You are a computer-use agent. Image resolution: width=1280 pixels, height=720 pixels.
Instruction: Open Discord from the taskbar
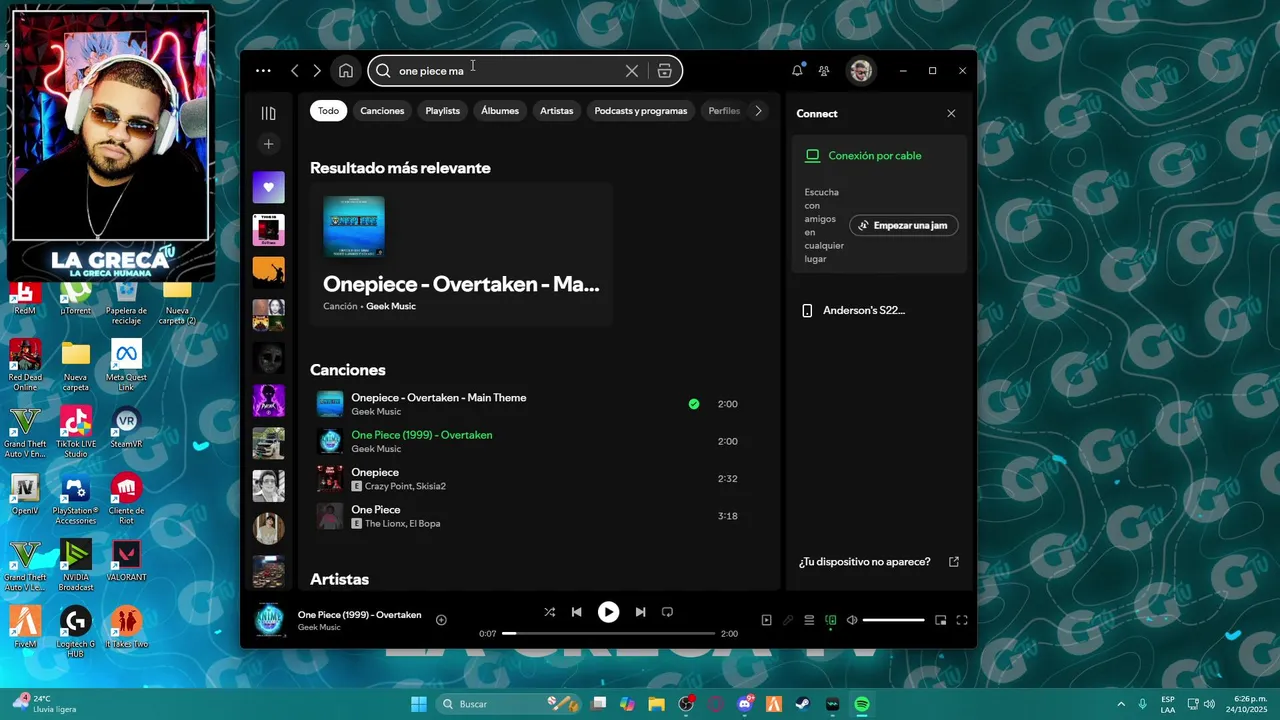pyautogui.click(x=744, y=704)
